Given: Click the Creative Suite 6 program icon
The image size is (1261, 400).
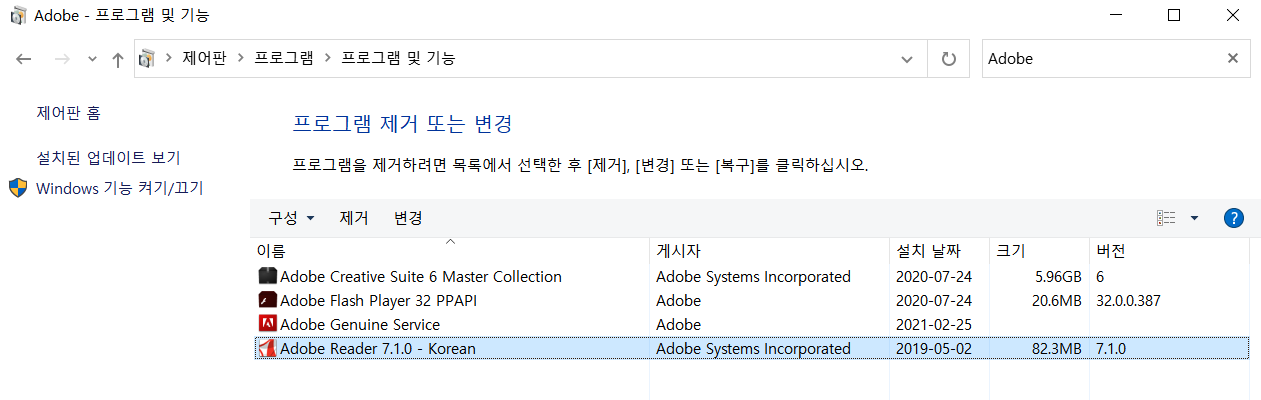Looking at the screenshot, I should click(x=267, y=276).
